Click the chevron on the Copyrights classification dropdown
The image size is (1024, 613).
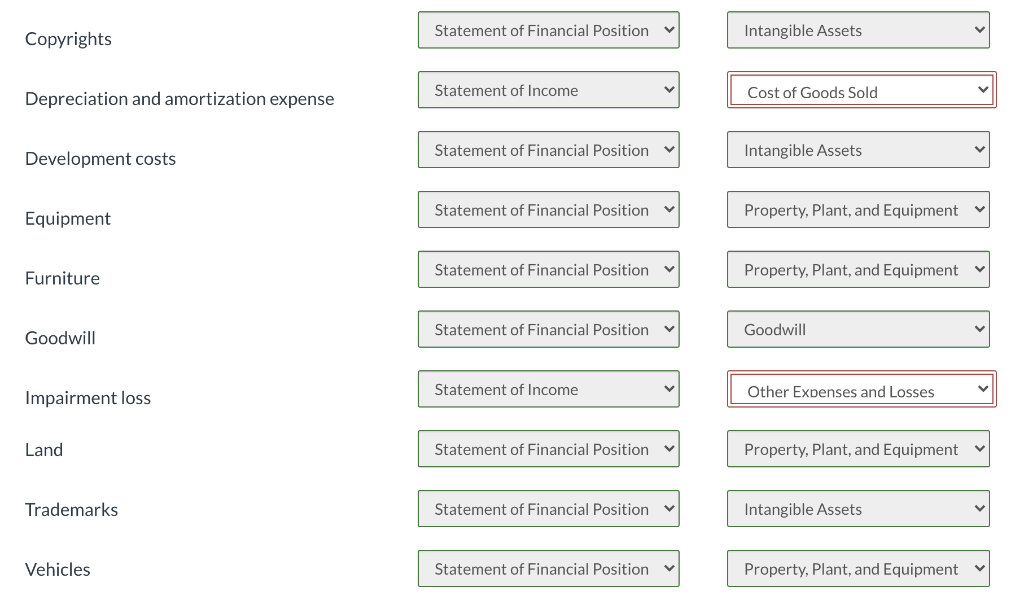click(978, 30)
